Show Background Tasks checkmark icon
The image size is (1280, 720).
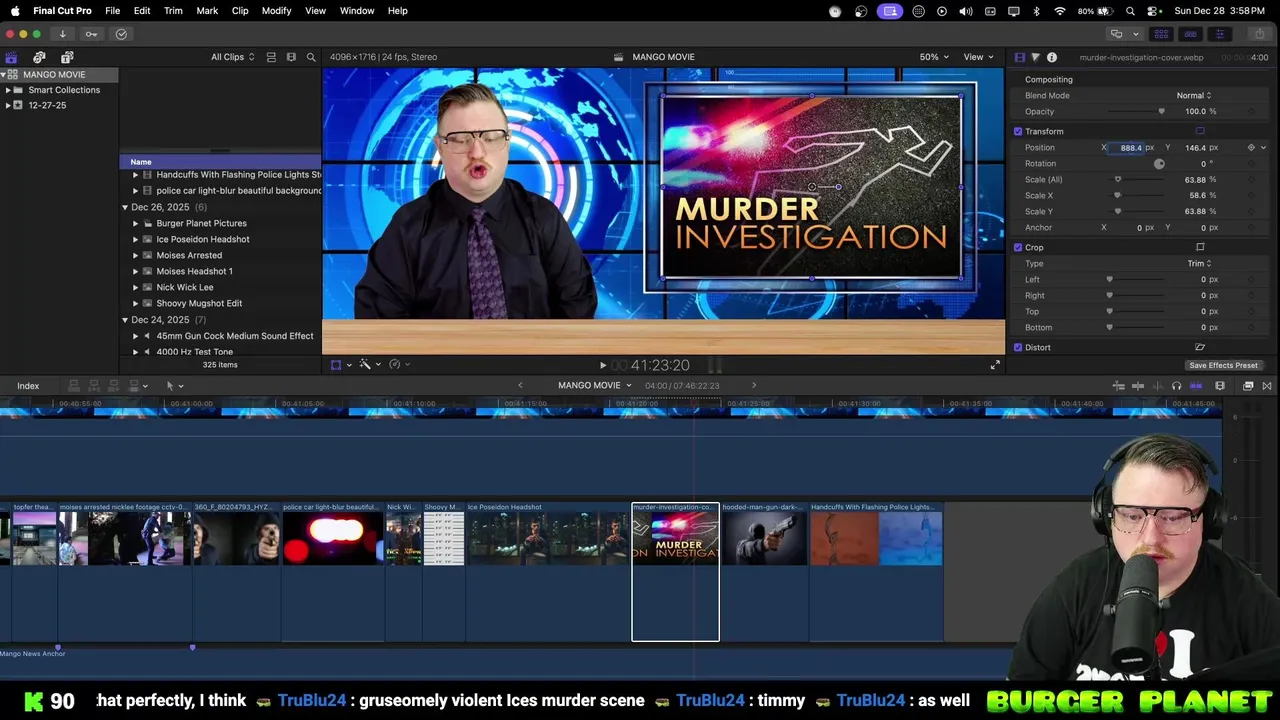pos(121,34)
